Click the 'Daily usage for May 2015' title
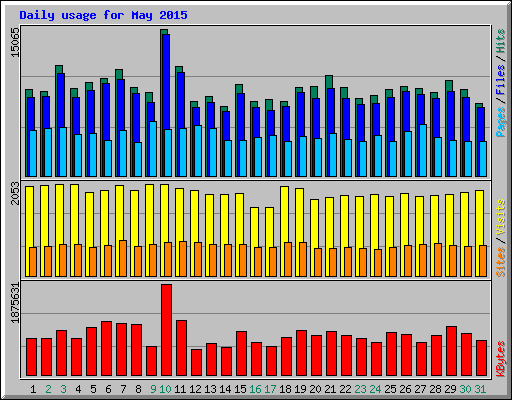The width and height of the screenshot is (512, 400). (x=103, y=15)
